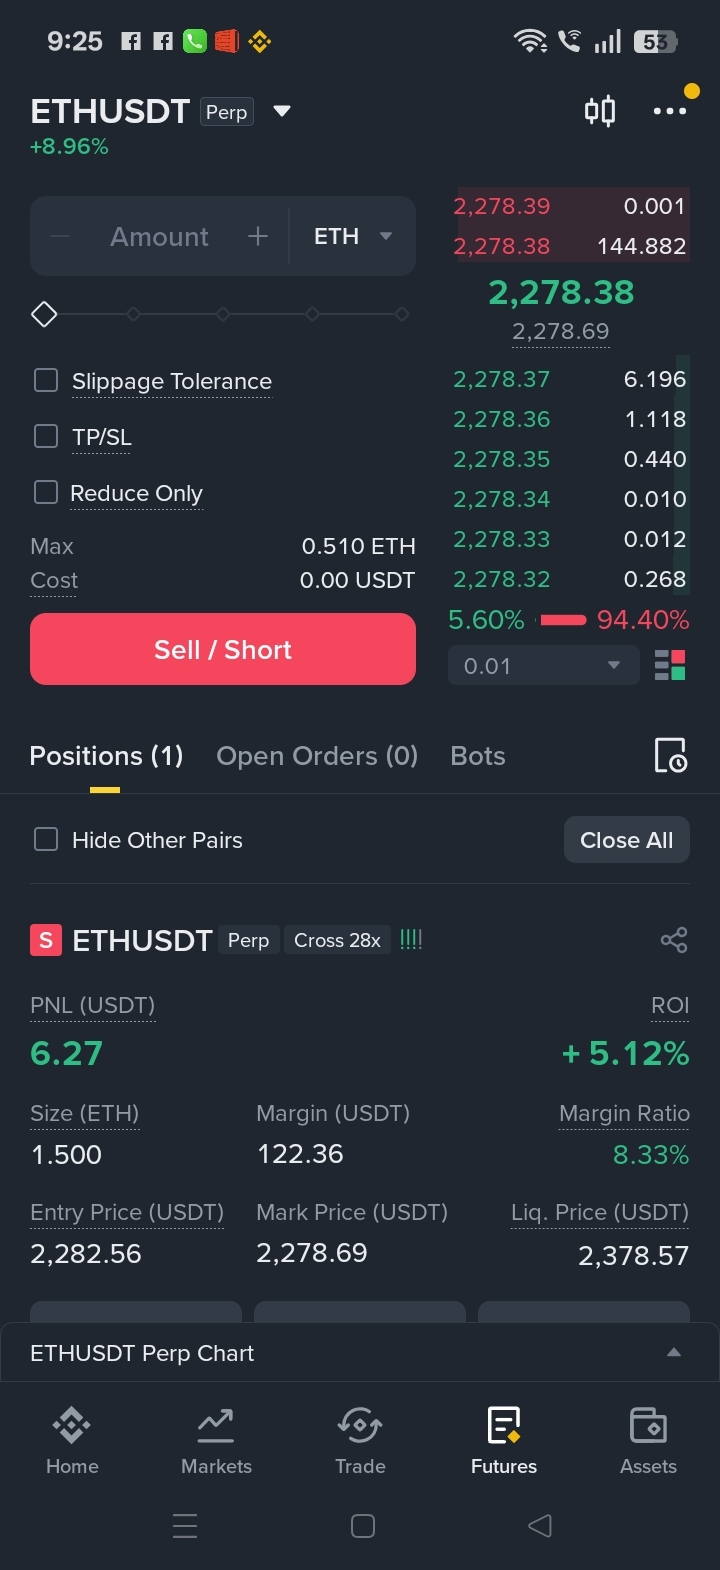Expand the ETHUSDT pair selector arrow

click(282, 111)
